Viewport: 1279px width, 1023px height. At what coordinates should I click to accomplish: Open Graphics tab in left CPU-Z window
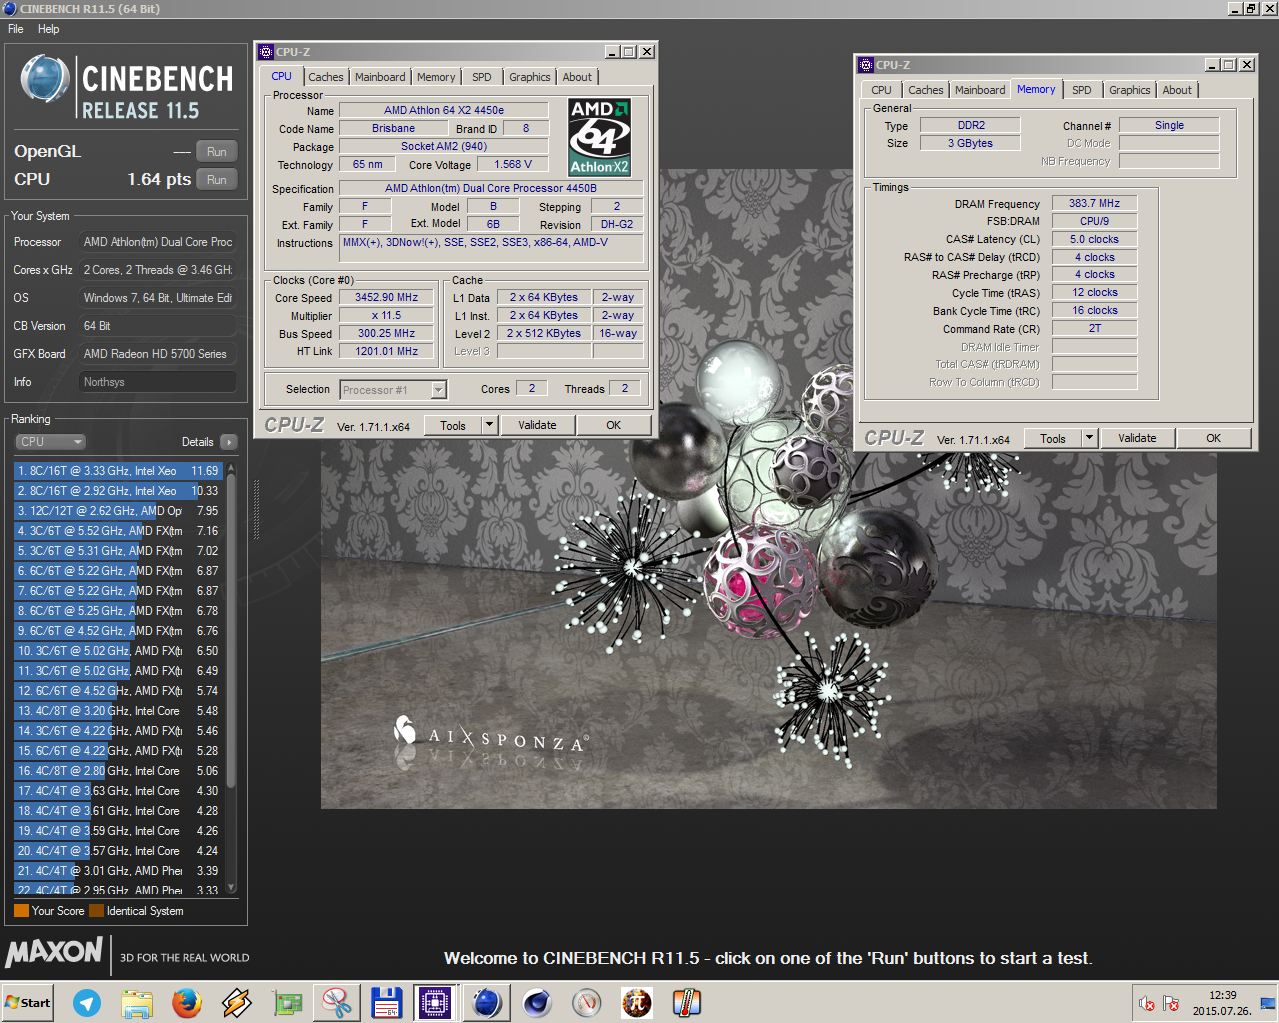point(530,77)
